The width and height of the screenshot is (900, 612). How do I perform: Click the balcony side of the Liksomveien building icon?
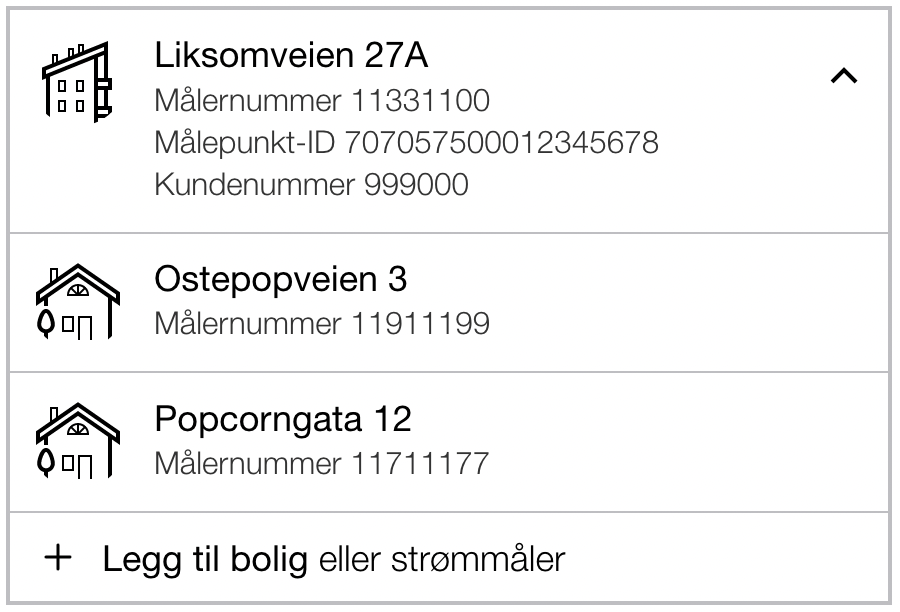tap(102, 84)
